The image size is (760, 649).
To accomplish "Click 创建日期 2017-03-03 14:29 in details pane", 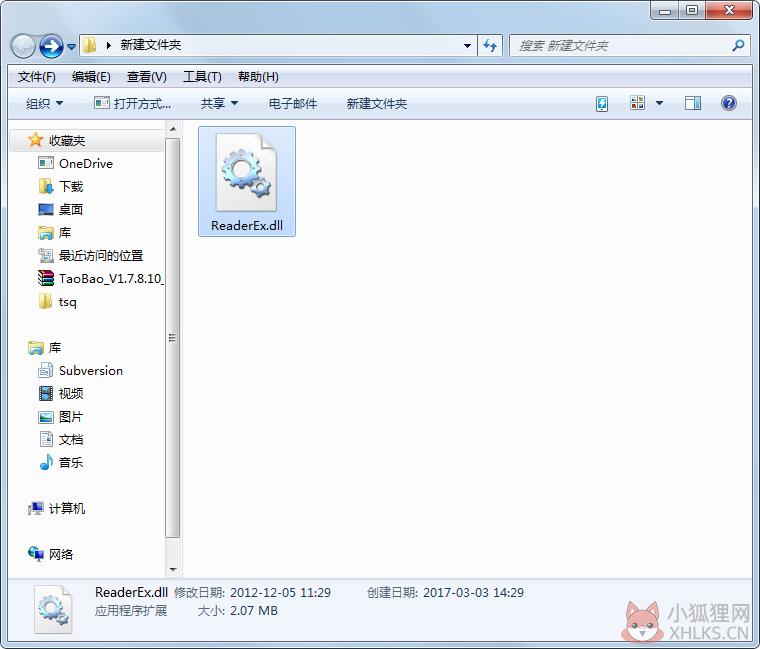I will (x=445, y=593).
